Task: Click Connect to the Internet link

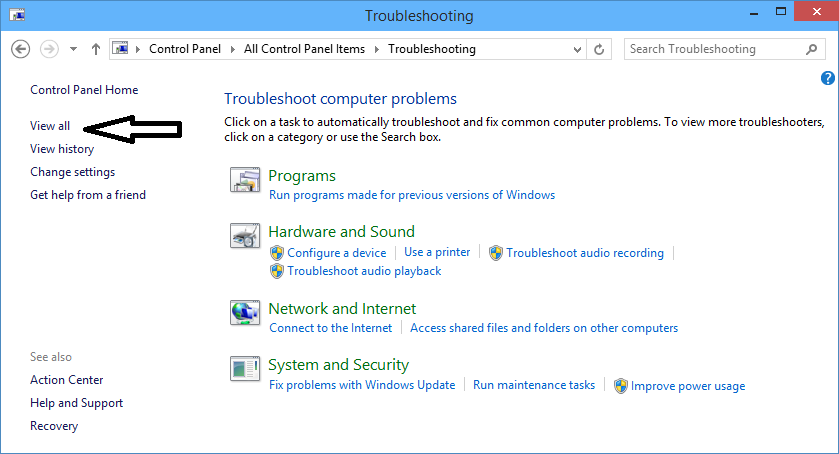Action: (x=330, y=328)
